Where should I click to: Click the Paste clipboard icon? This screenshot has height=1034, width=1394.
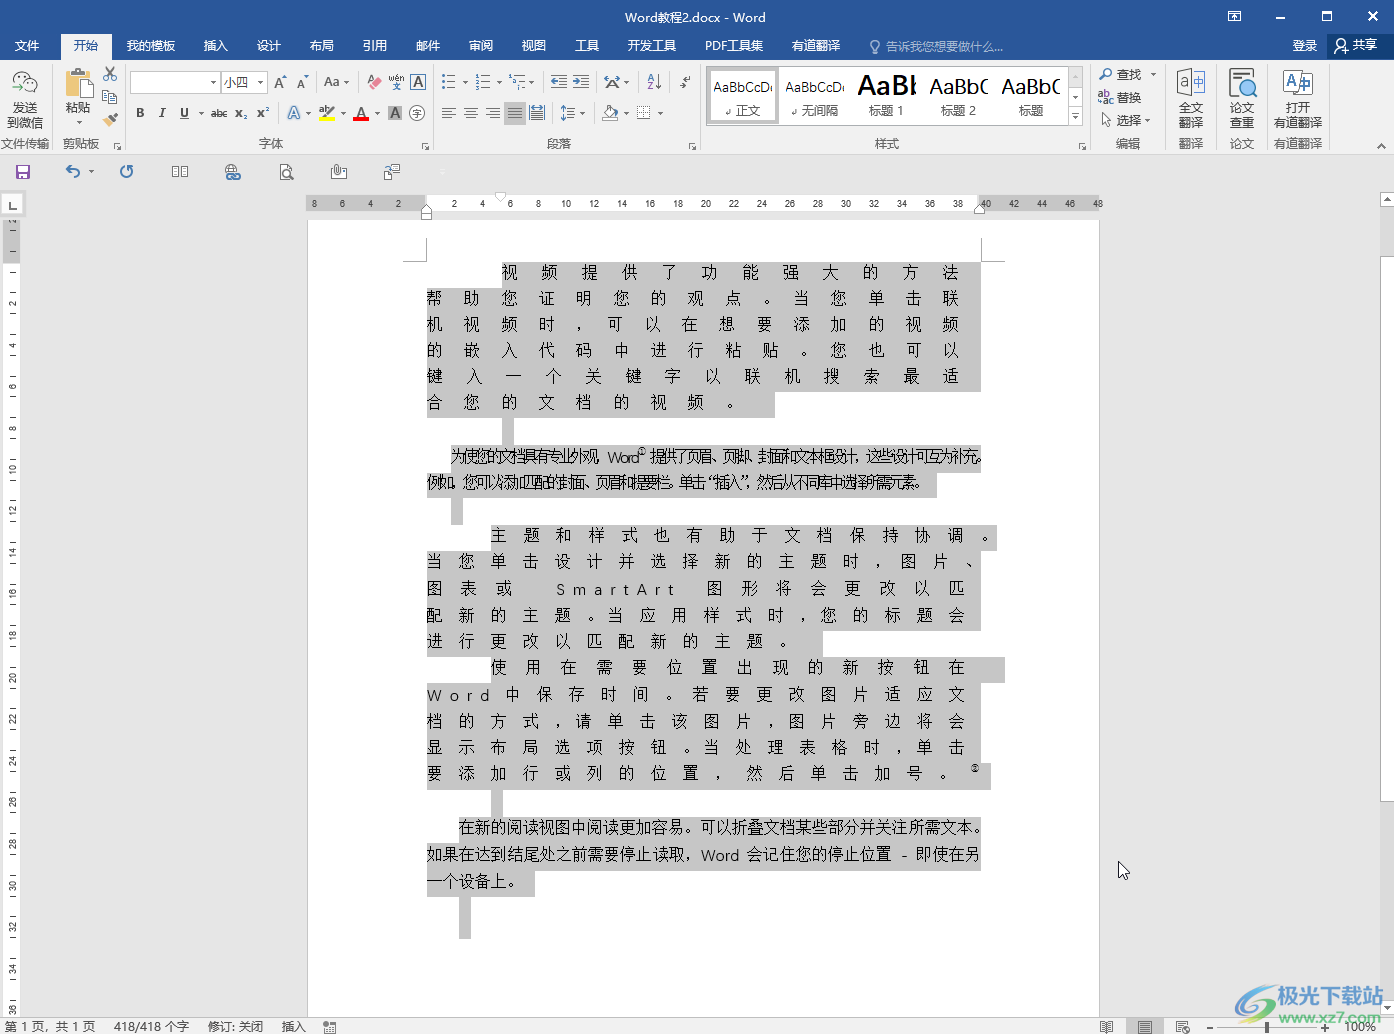[78, 84]
